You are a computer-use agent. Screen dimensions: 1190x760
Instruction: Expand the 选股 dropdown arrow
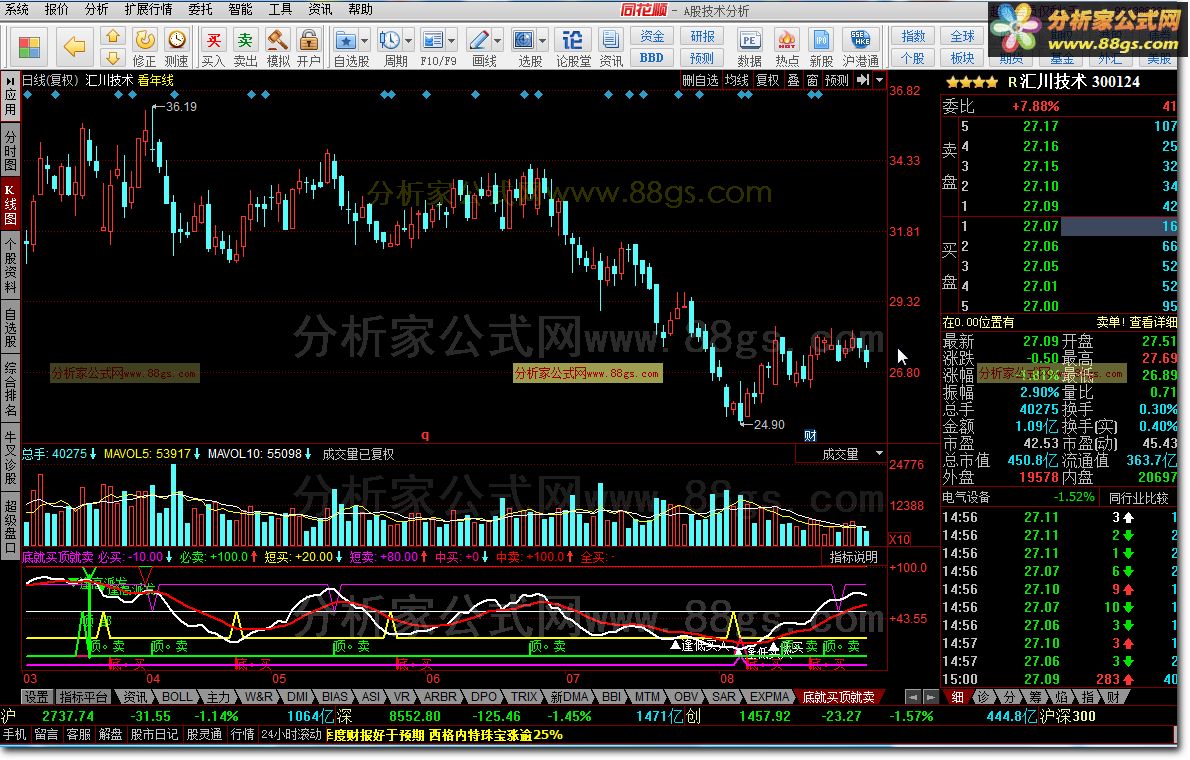[543, 40]
